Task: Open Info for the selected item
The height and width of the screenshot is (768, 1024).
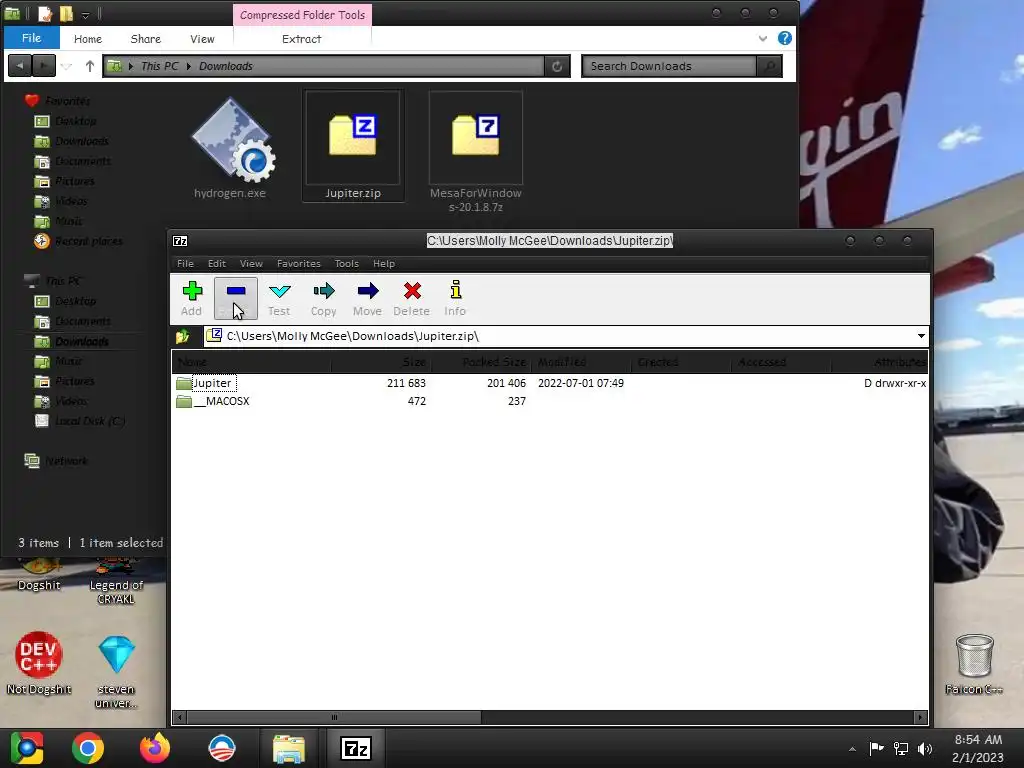Action: (455, 298)
